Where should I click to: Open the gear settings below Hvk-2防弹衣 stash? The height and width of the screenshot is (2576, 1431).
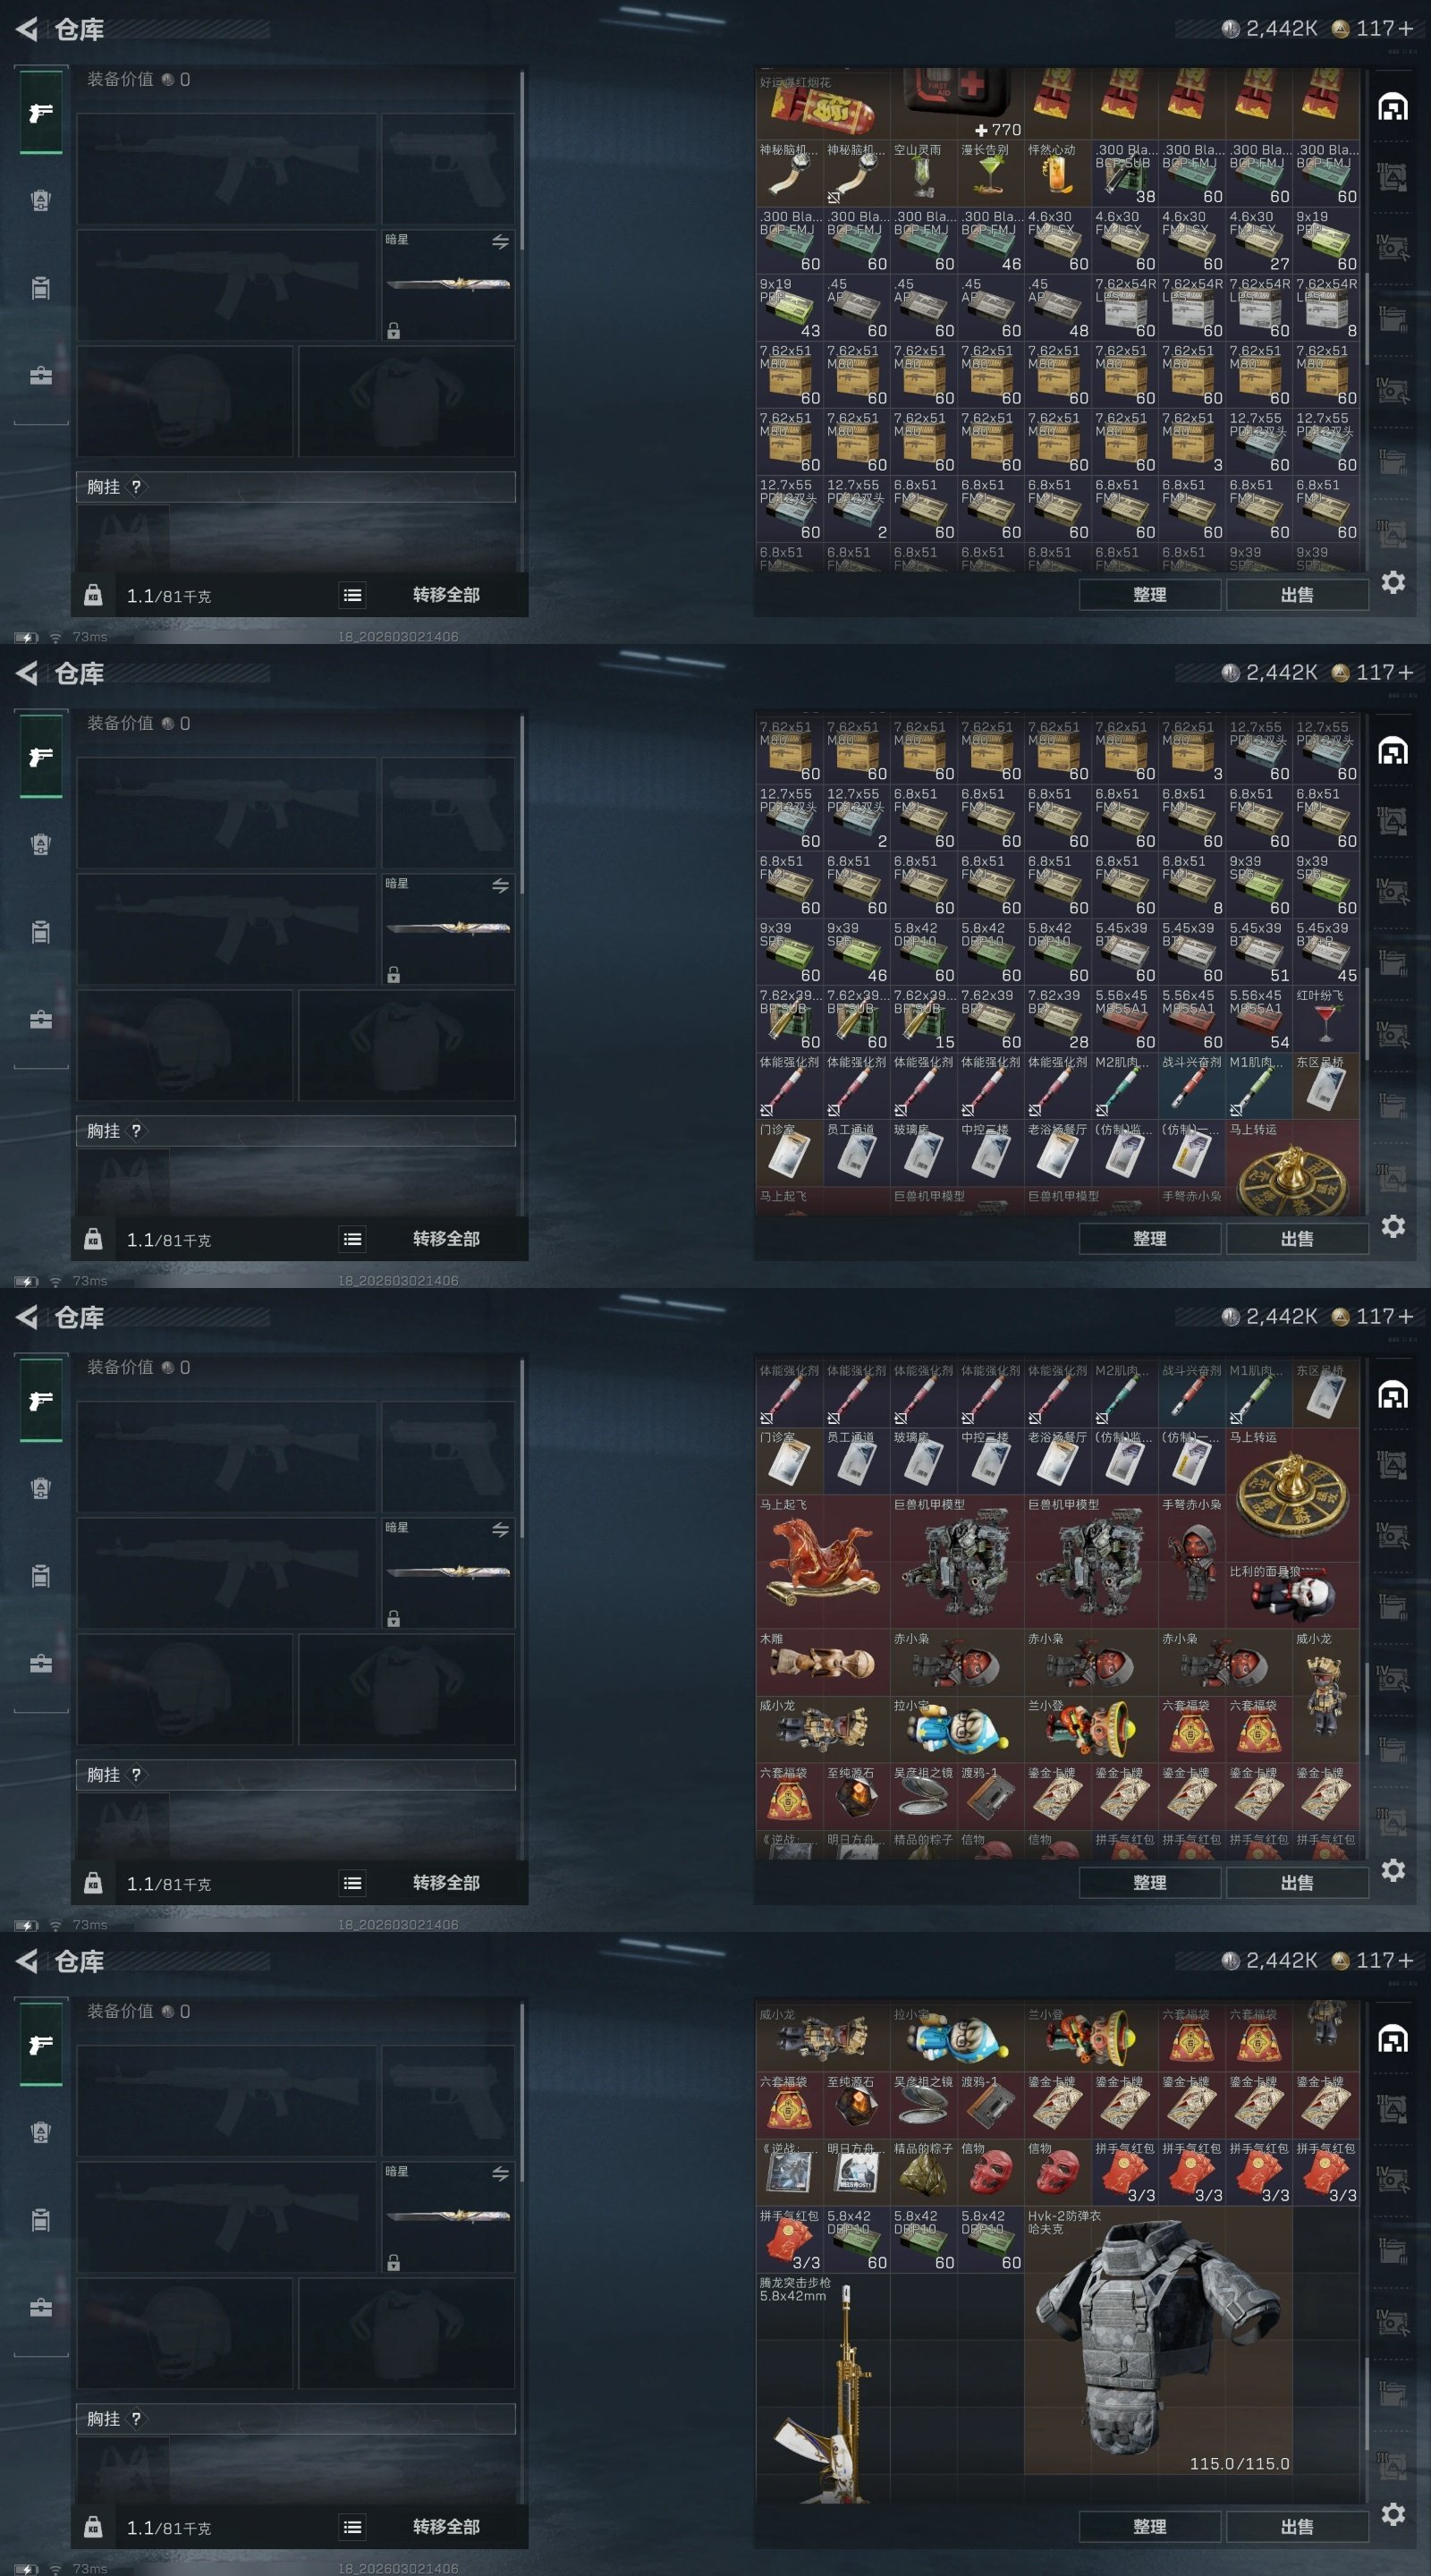pyautogui.click(x=1393, y=2514)
